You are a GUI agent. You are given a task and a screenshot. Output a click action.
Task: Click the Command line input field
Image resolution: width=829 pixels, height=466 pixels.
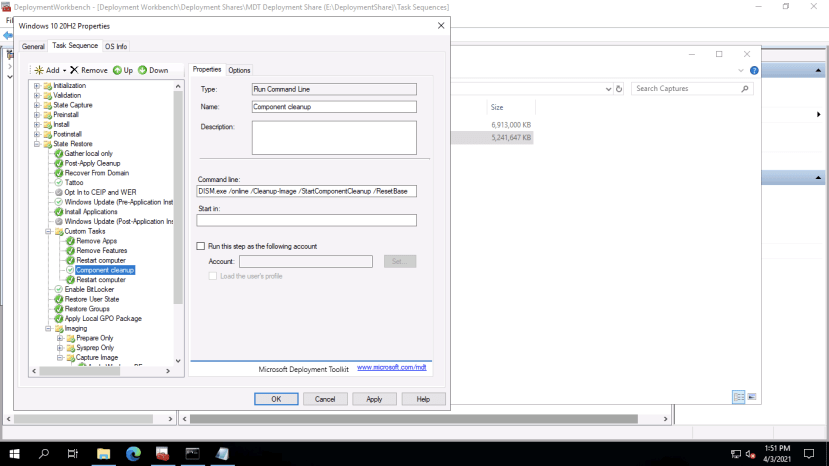pos(306,191)
